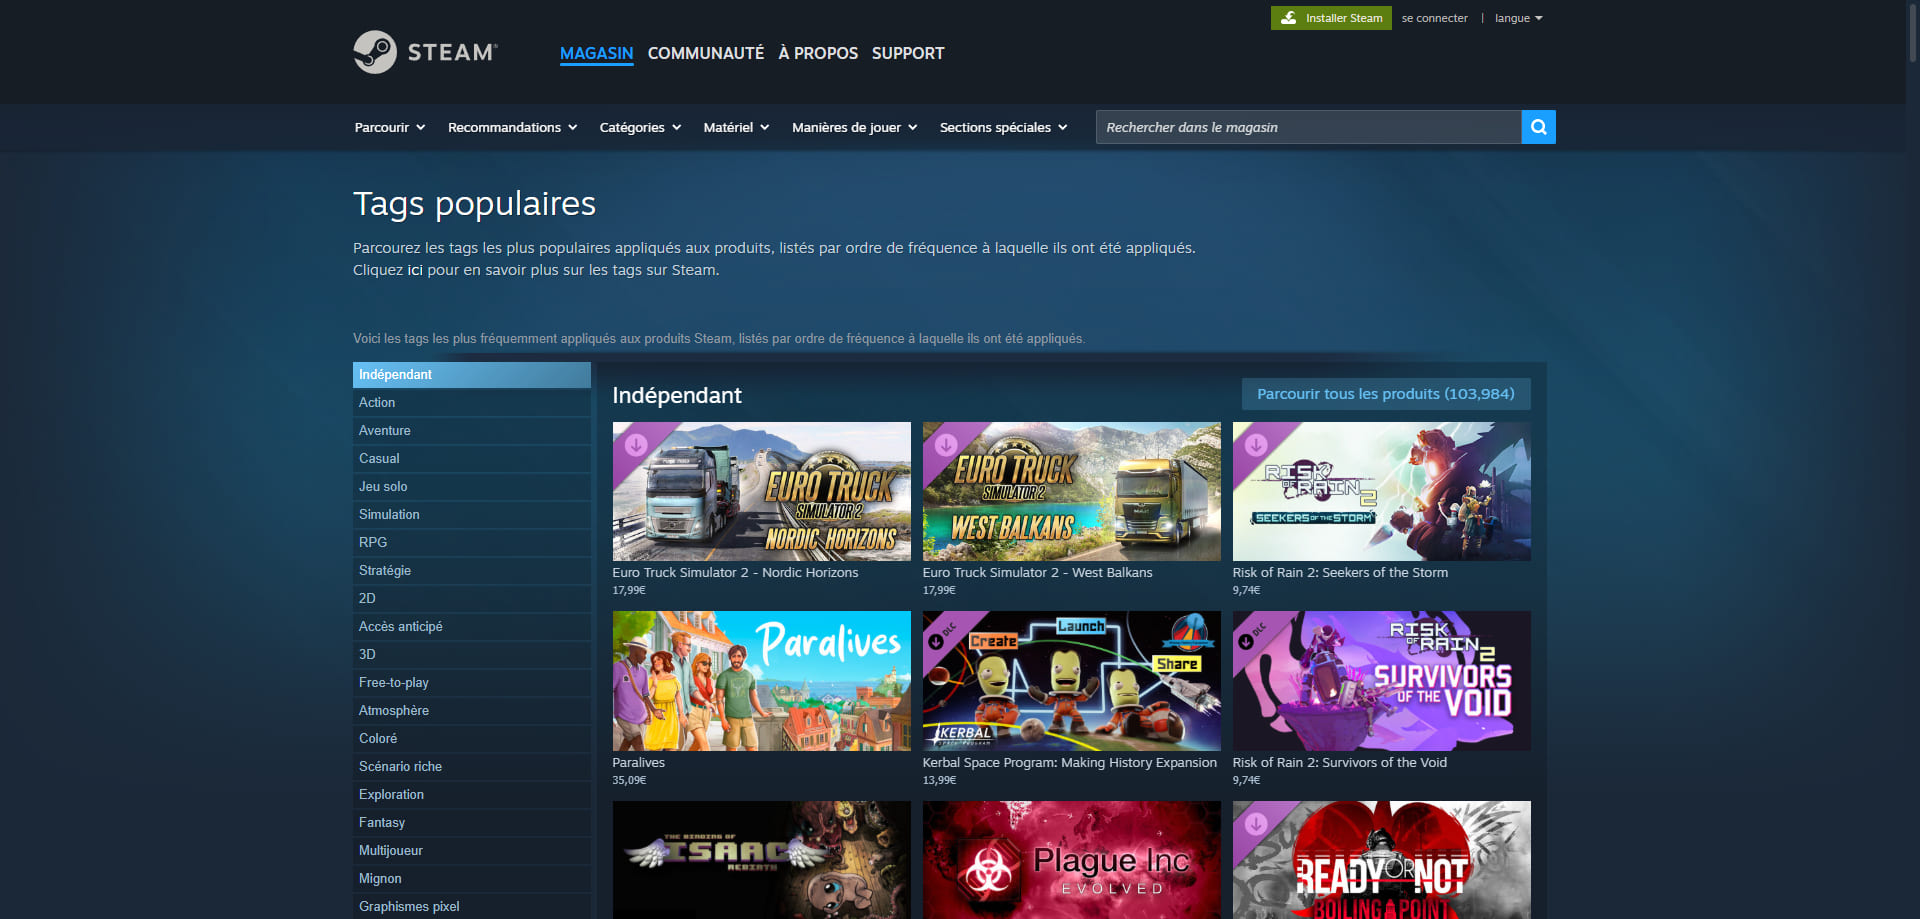Expand the Sections spéciales dropdown
1920x919 pixels.
[x=1003, y=127]
